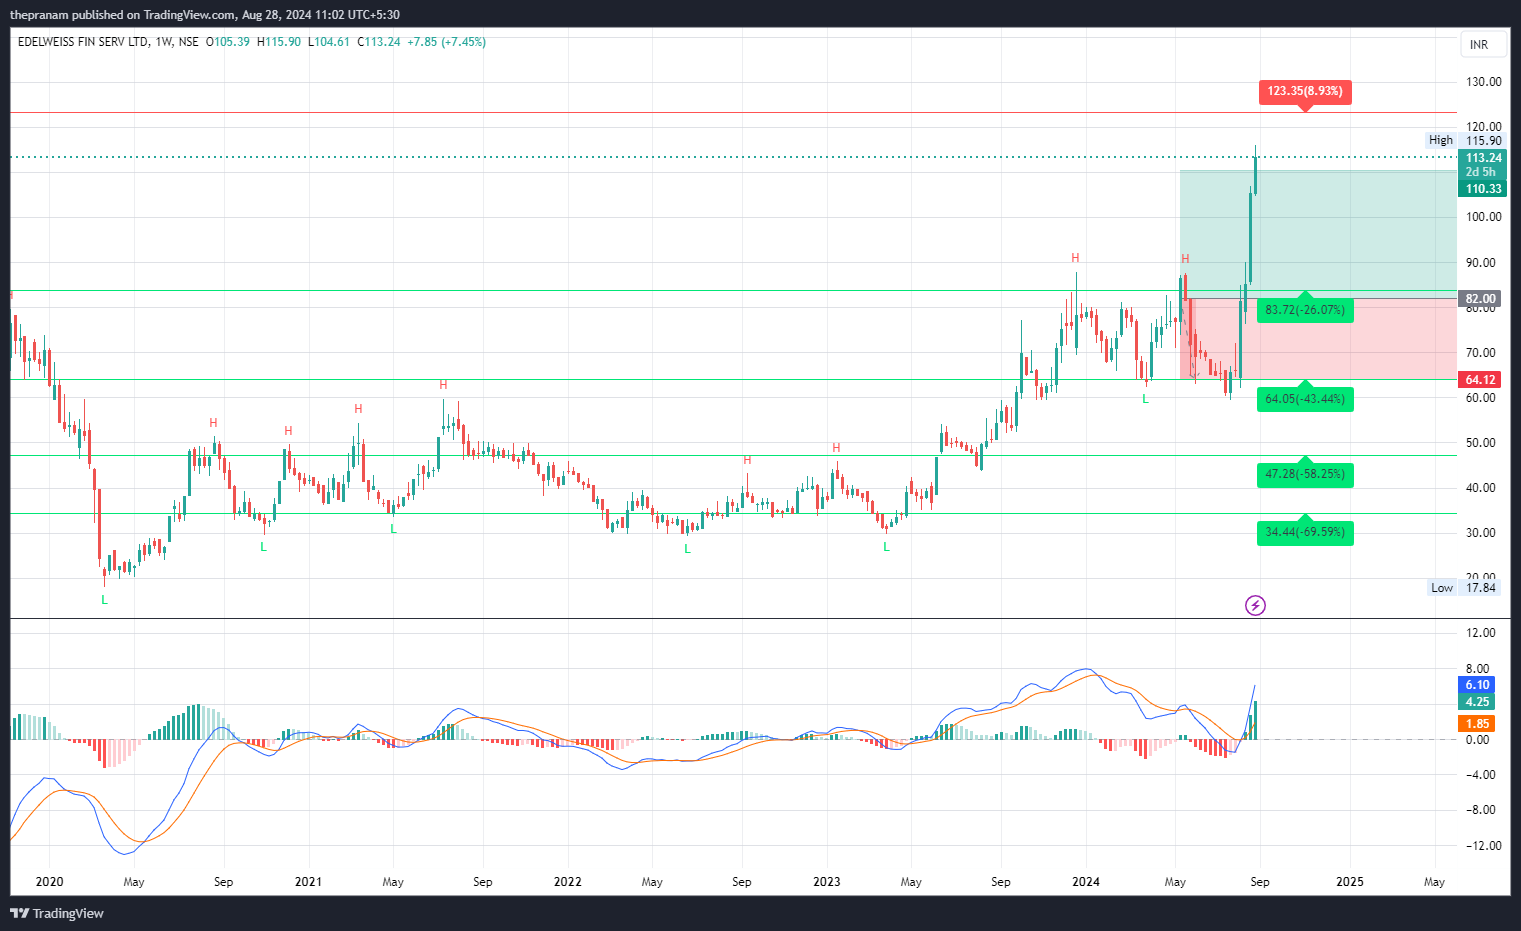Click the orange signal value tag 1.85
The height and width of the screenshot is (931, 1521).
point(1478,724)
